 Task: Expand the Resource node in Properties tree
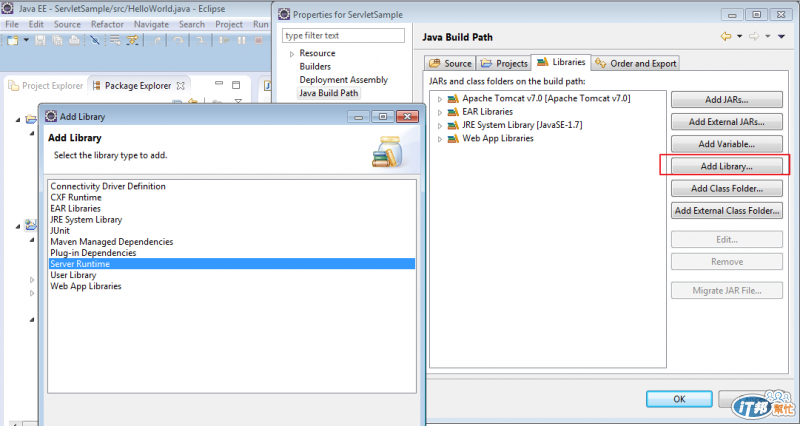point(292,54)
